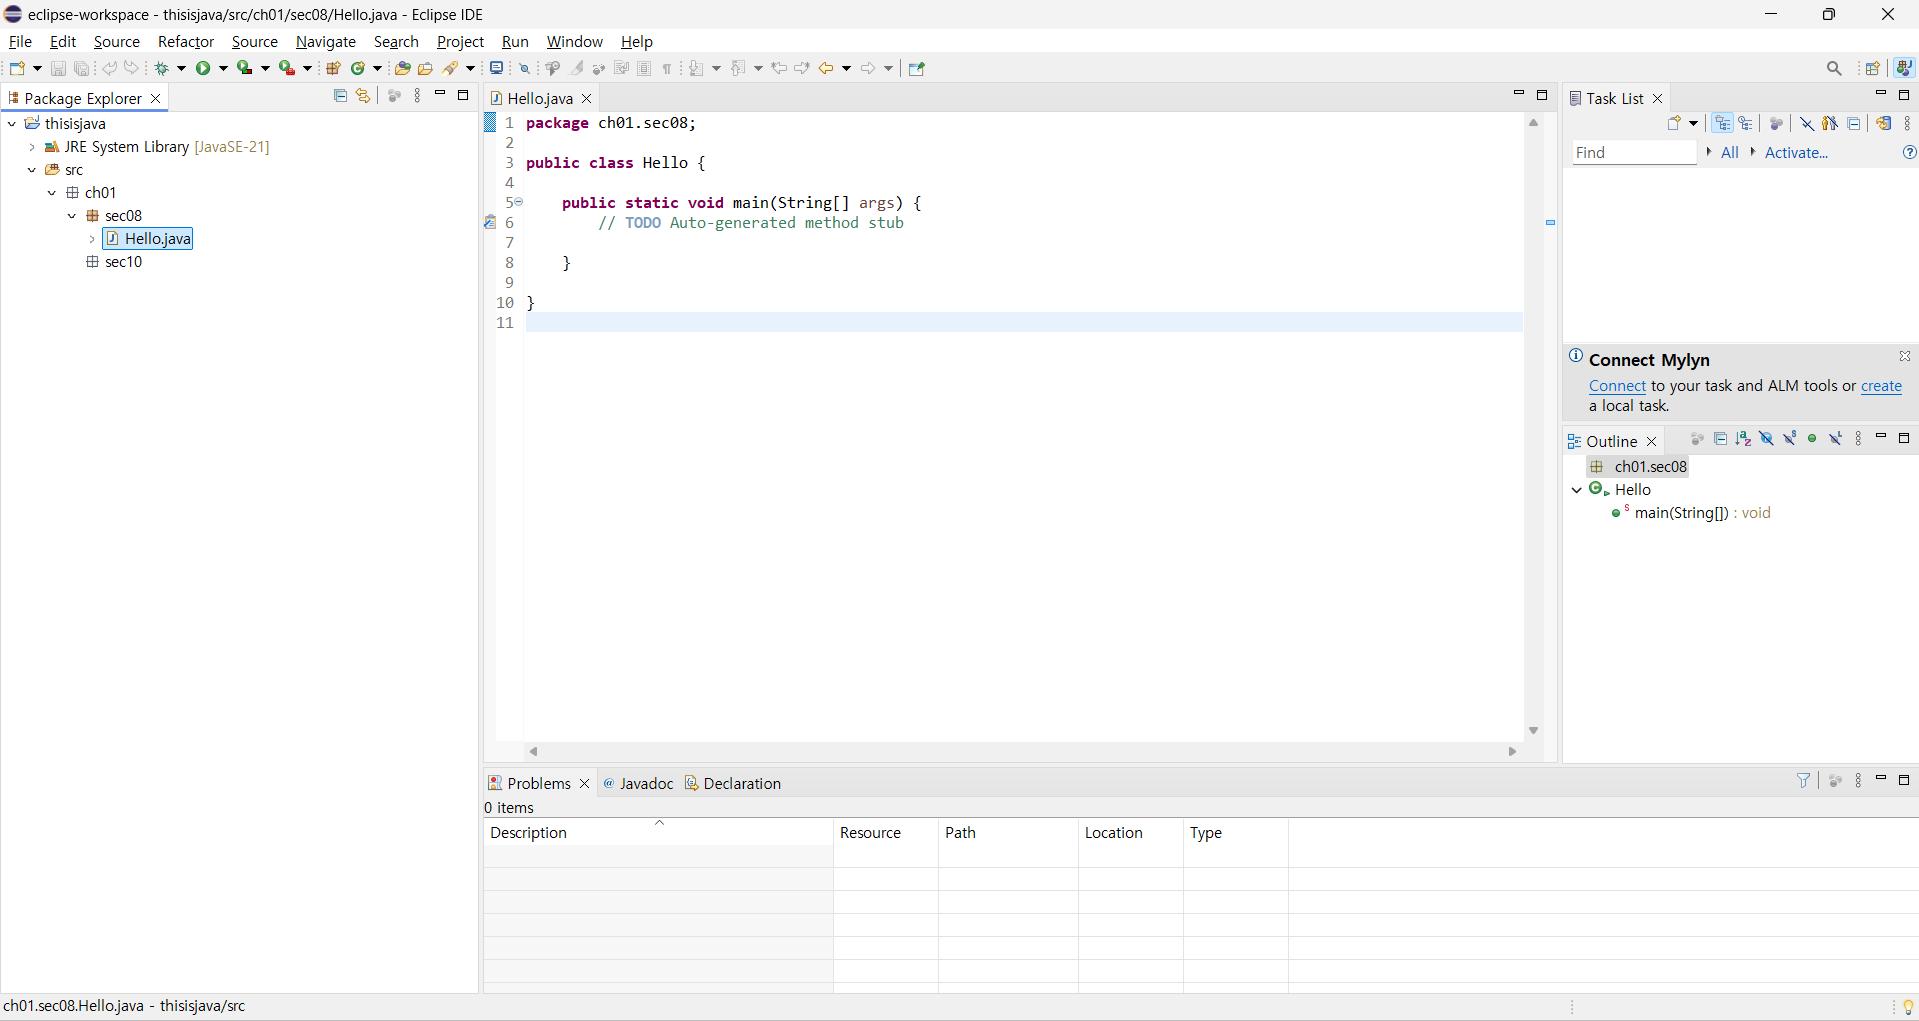Toggle Hide Fields in Outline
Viewport: 1919px width, 1021px height.
tap(1766, 439)
